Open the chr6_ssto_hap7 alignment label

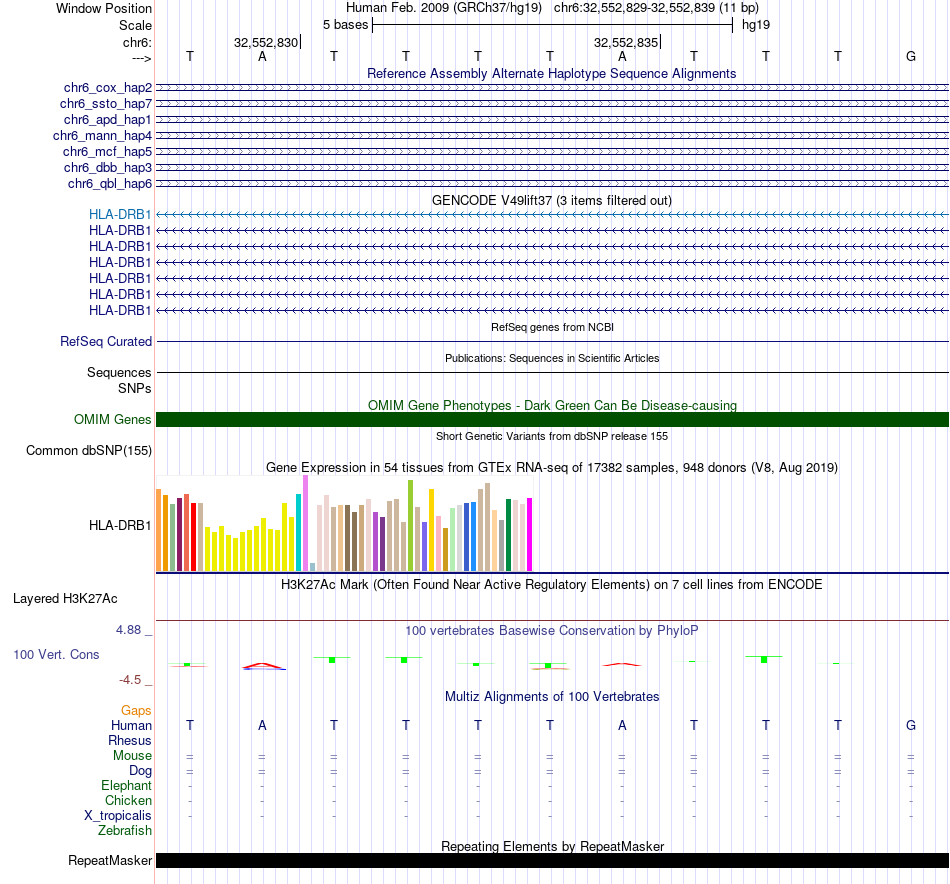(106, 104)
